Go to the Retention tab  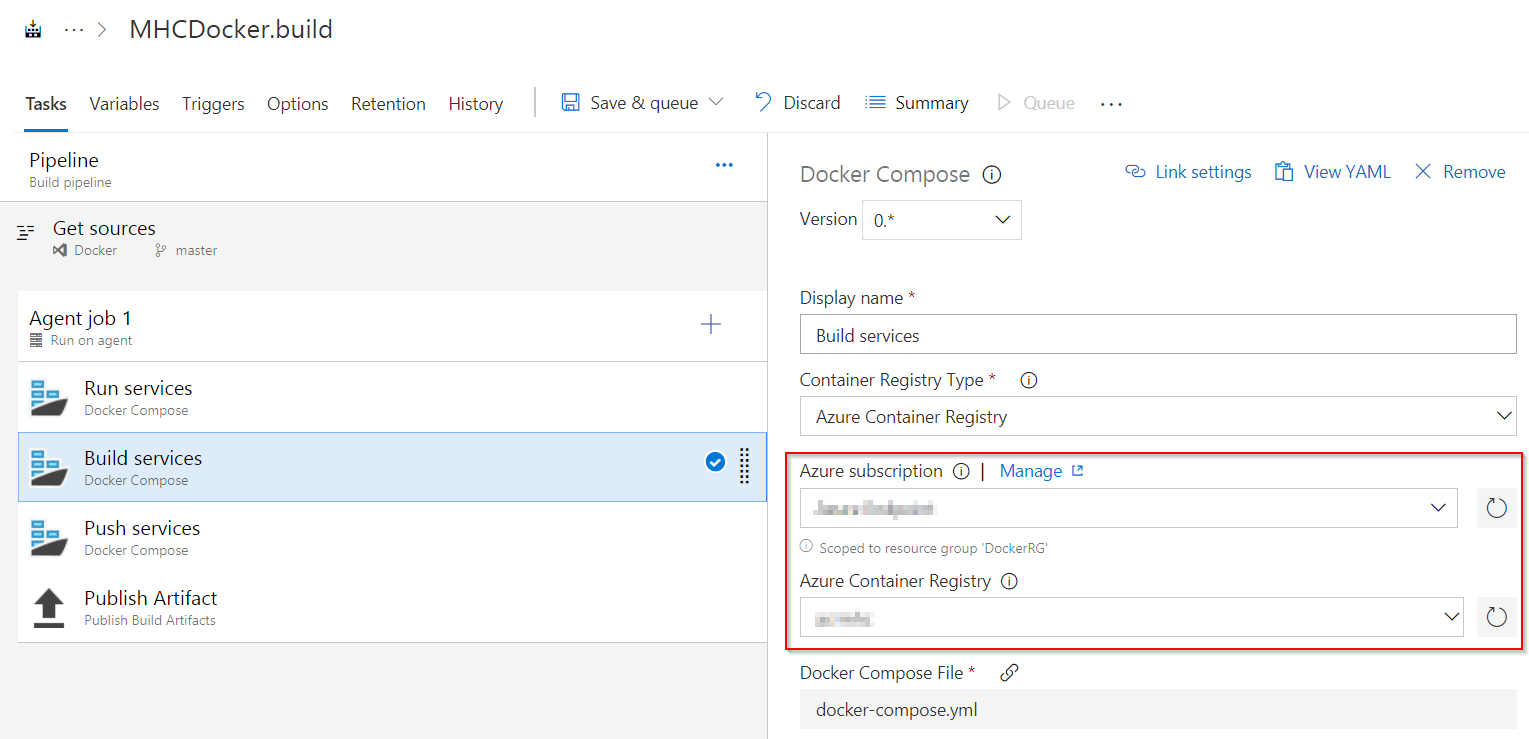(x=388, y=104)
